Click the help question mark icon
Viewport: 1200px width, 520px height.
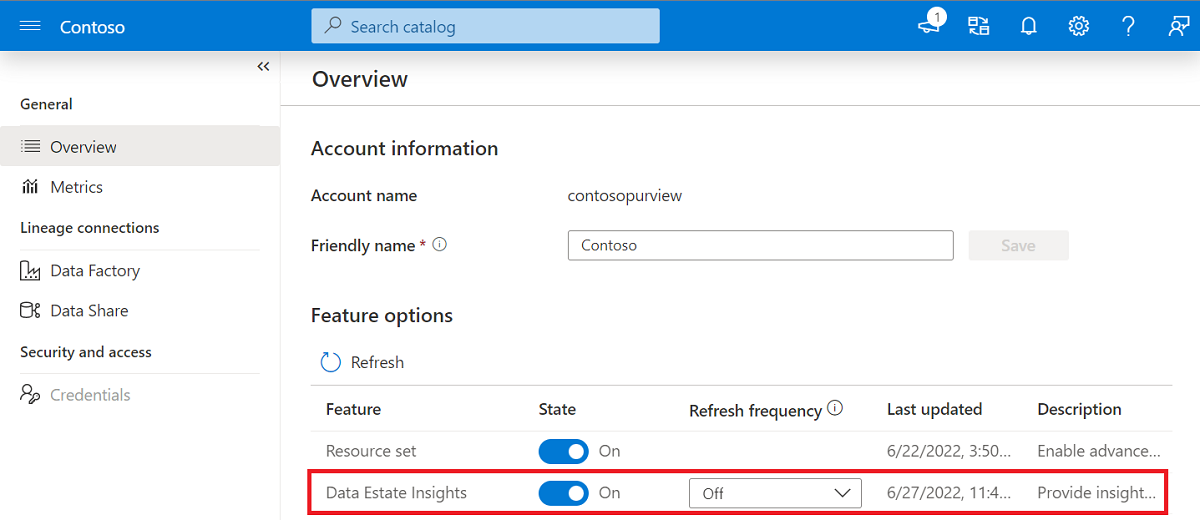(x=1128, y=27)
